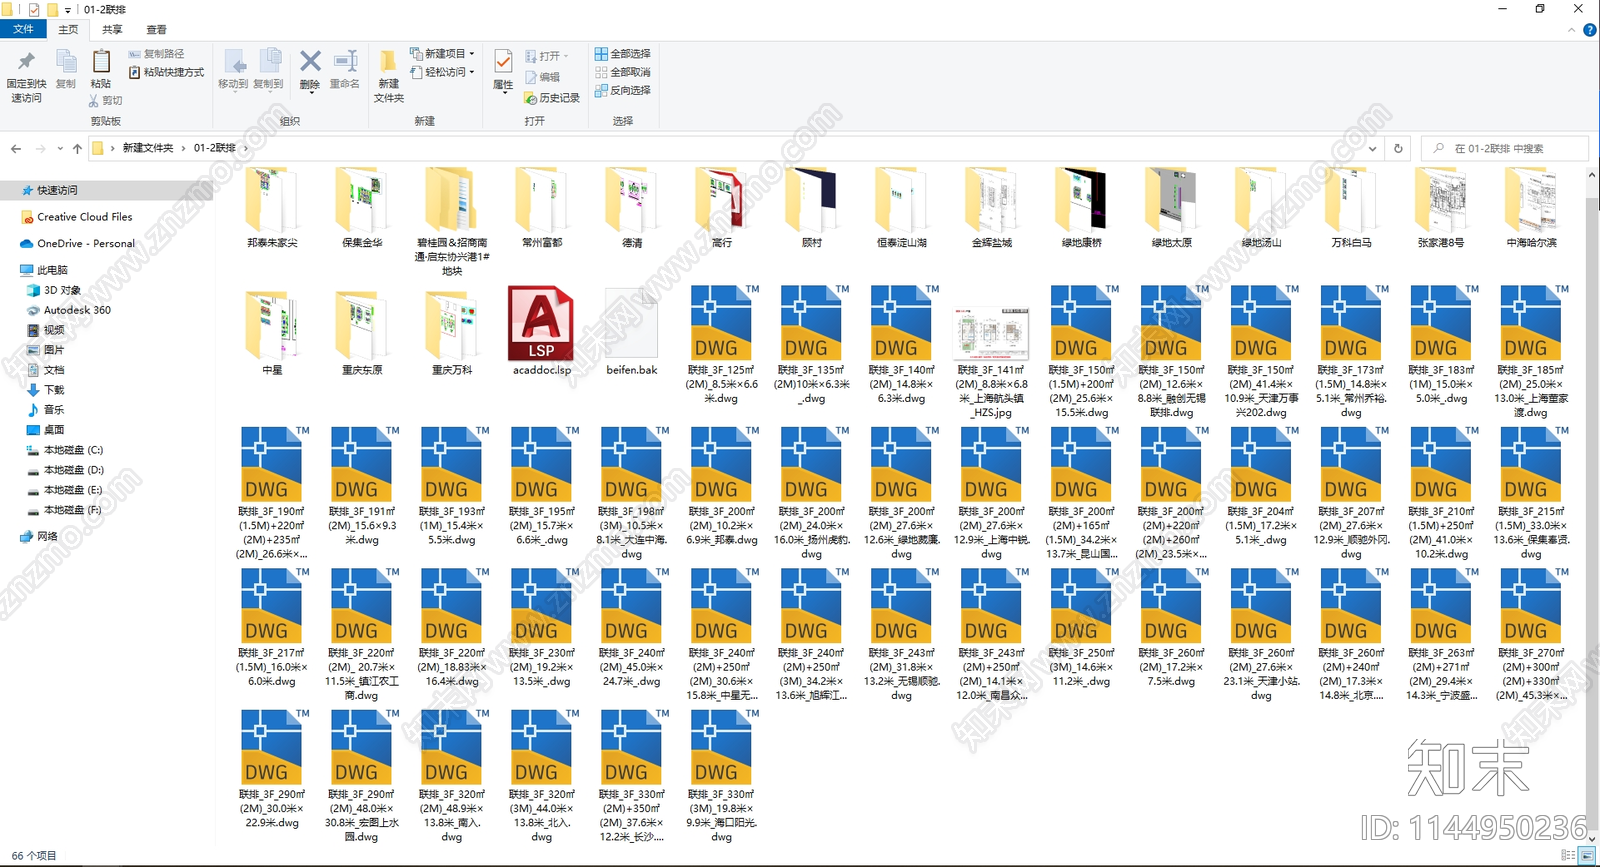1600x867 pixels.
Task: Click the New folder (新建文件夹) icon
Action: [388, 62]
